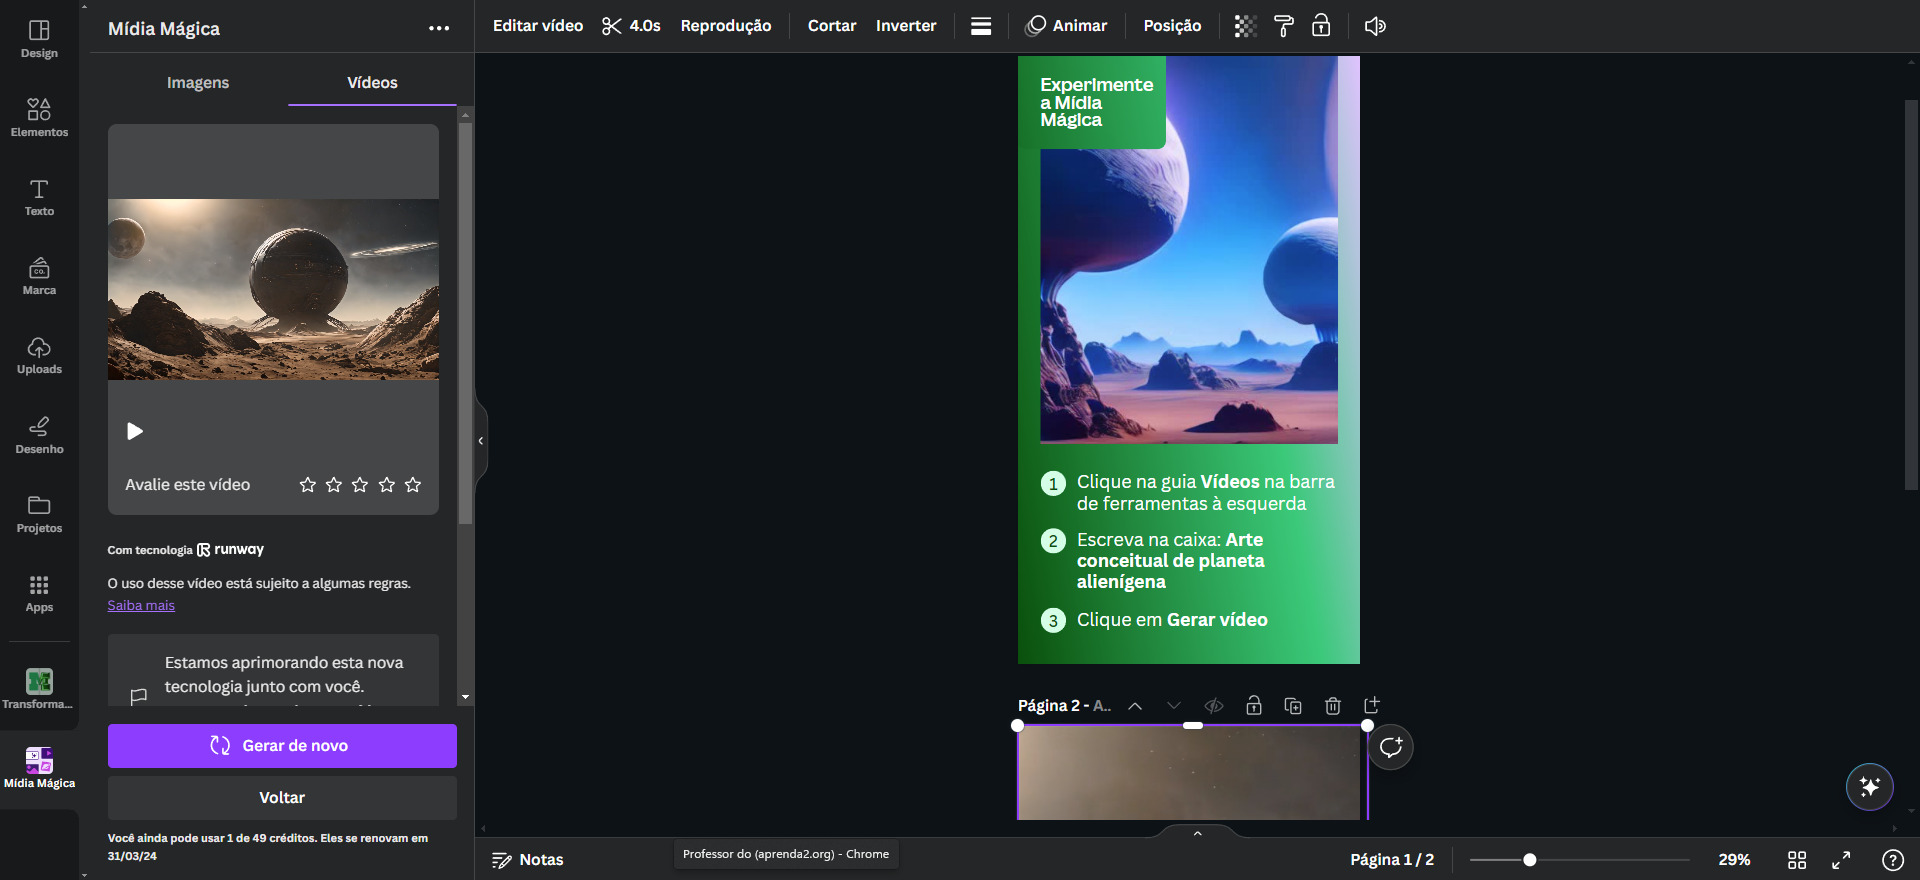Open the Uploads panel
1920x880 pixels.
pyautogui.click(x=39, y=355)
